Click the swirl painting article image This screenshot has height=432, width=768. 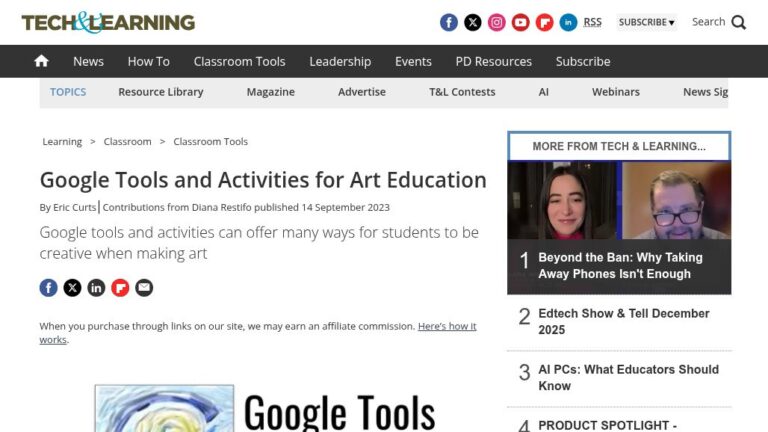coord(164,408)
